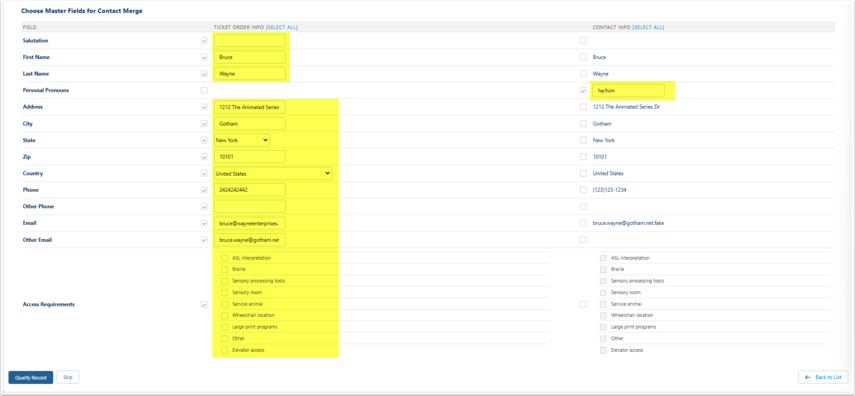The image size is (855, 396).
Task: Toggle ticket order Country checkbox
Action: (x=204, y=173)
